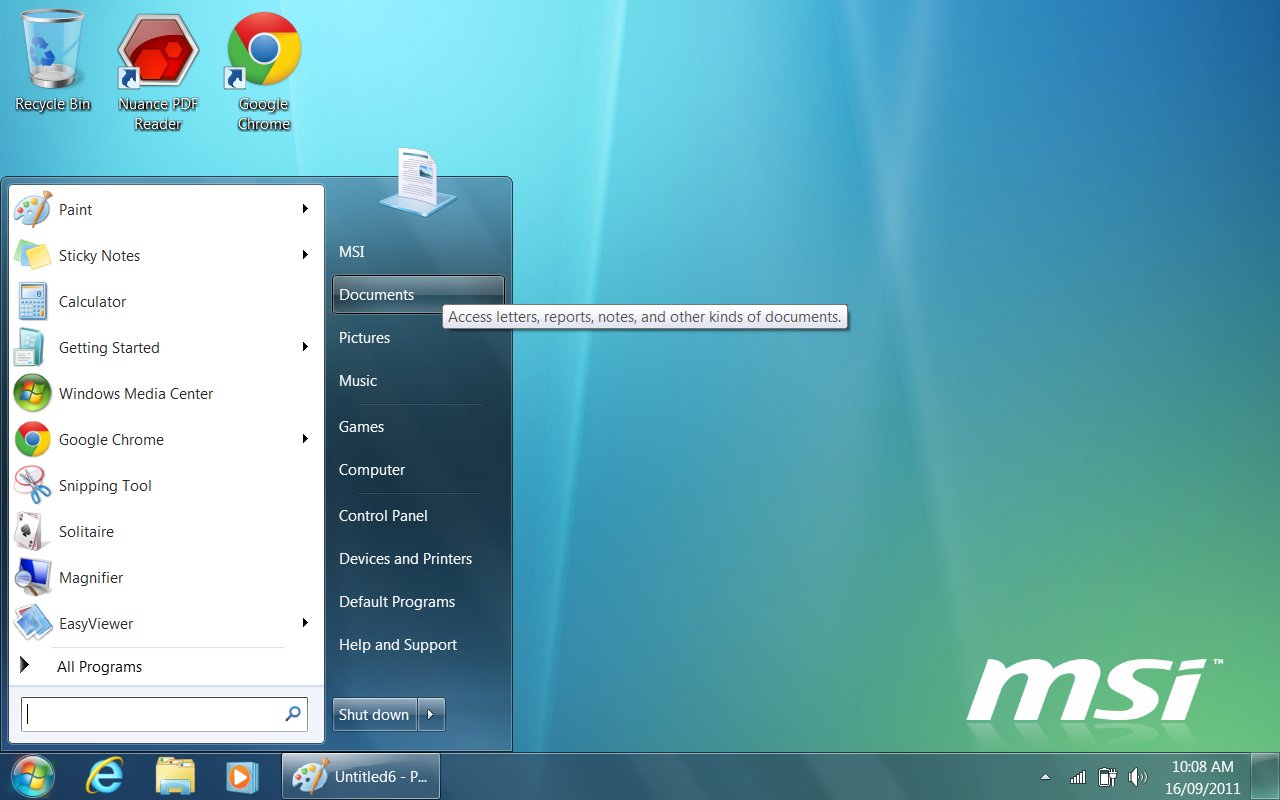Viewport: 1280px width, 800px height.
Task: Launch Windows Media Player taskbar icon
Action: click(241, 776)
